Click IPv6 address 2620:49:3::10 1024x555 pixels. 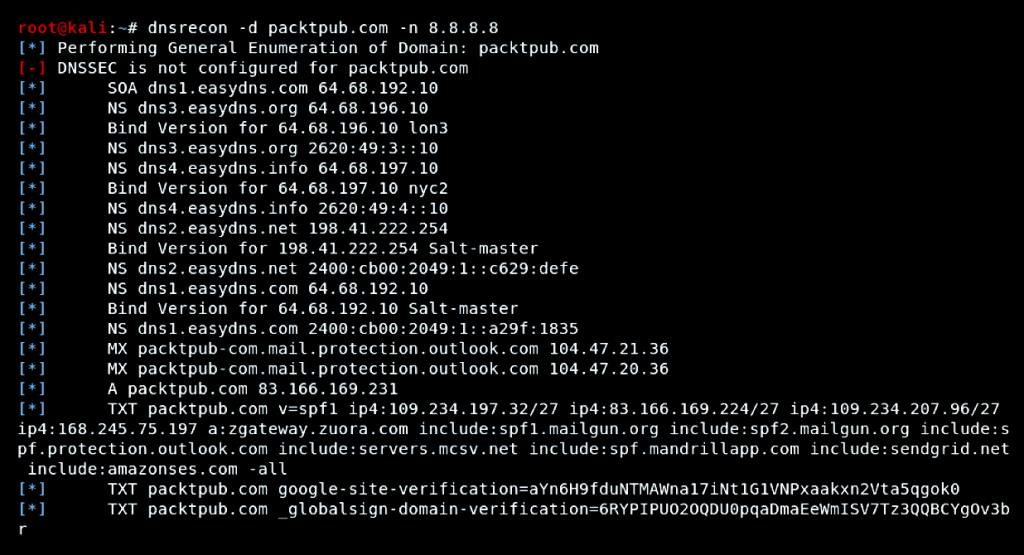(373, 148)
